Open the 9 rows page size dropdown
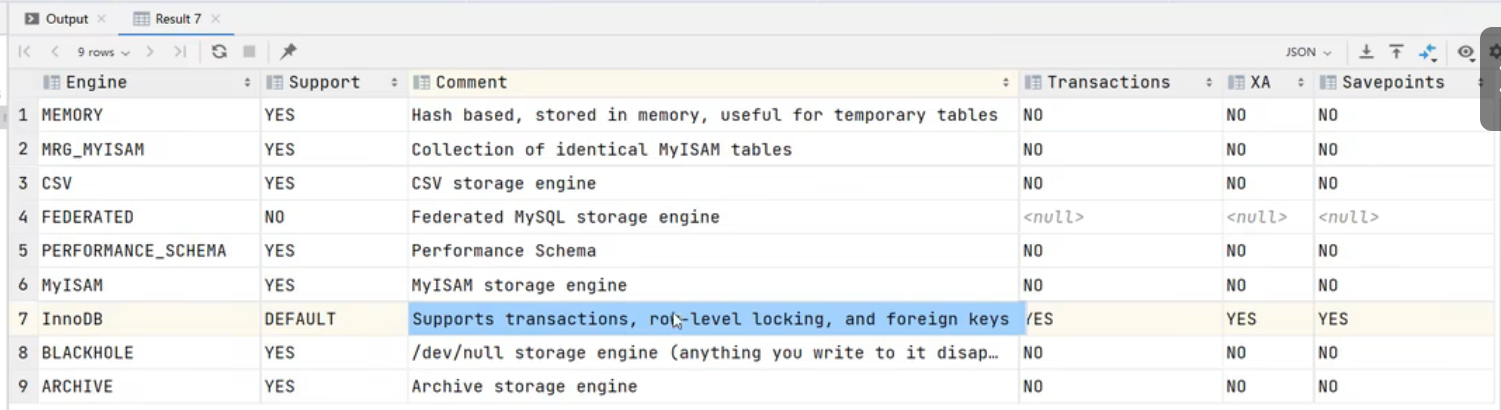The height and width of the screenshot is (410, 1501). click(x=103, y=52)
